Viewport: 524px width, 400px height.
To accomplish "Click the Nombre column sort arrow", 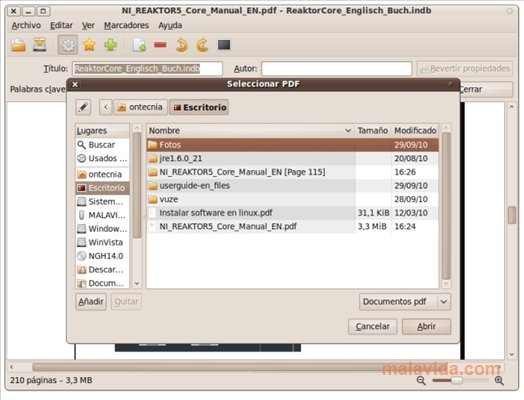I will click(348, 131).
